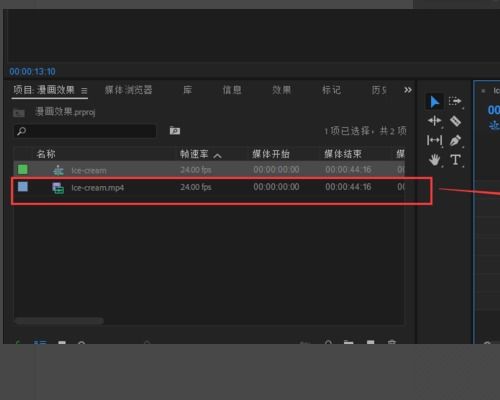Click green label swatch of Ice-cream sequence

[x=23, y=169]
